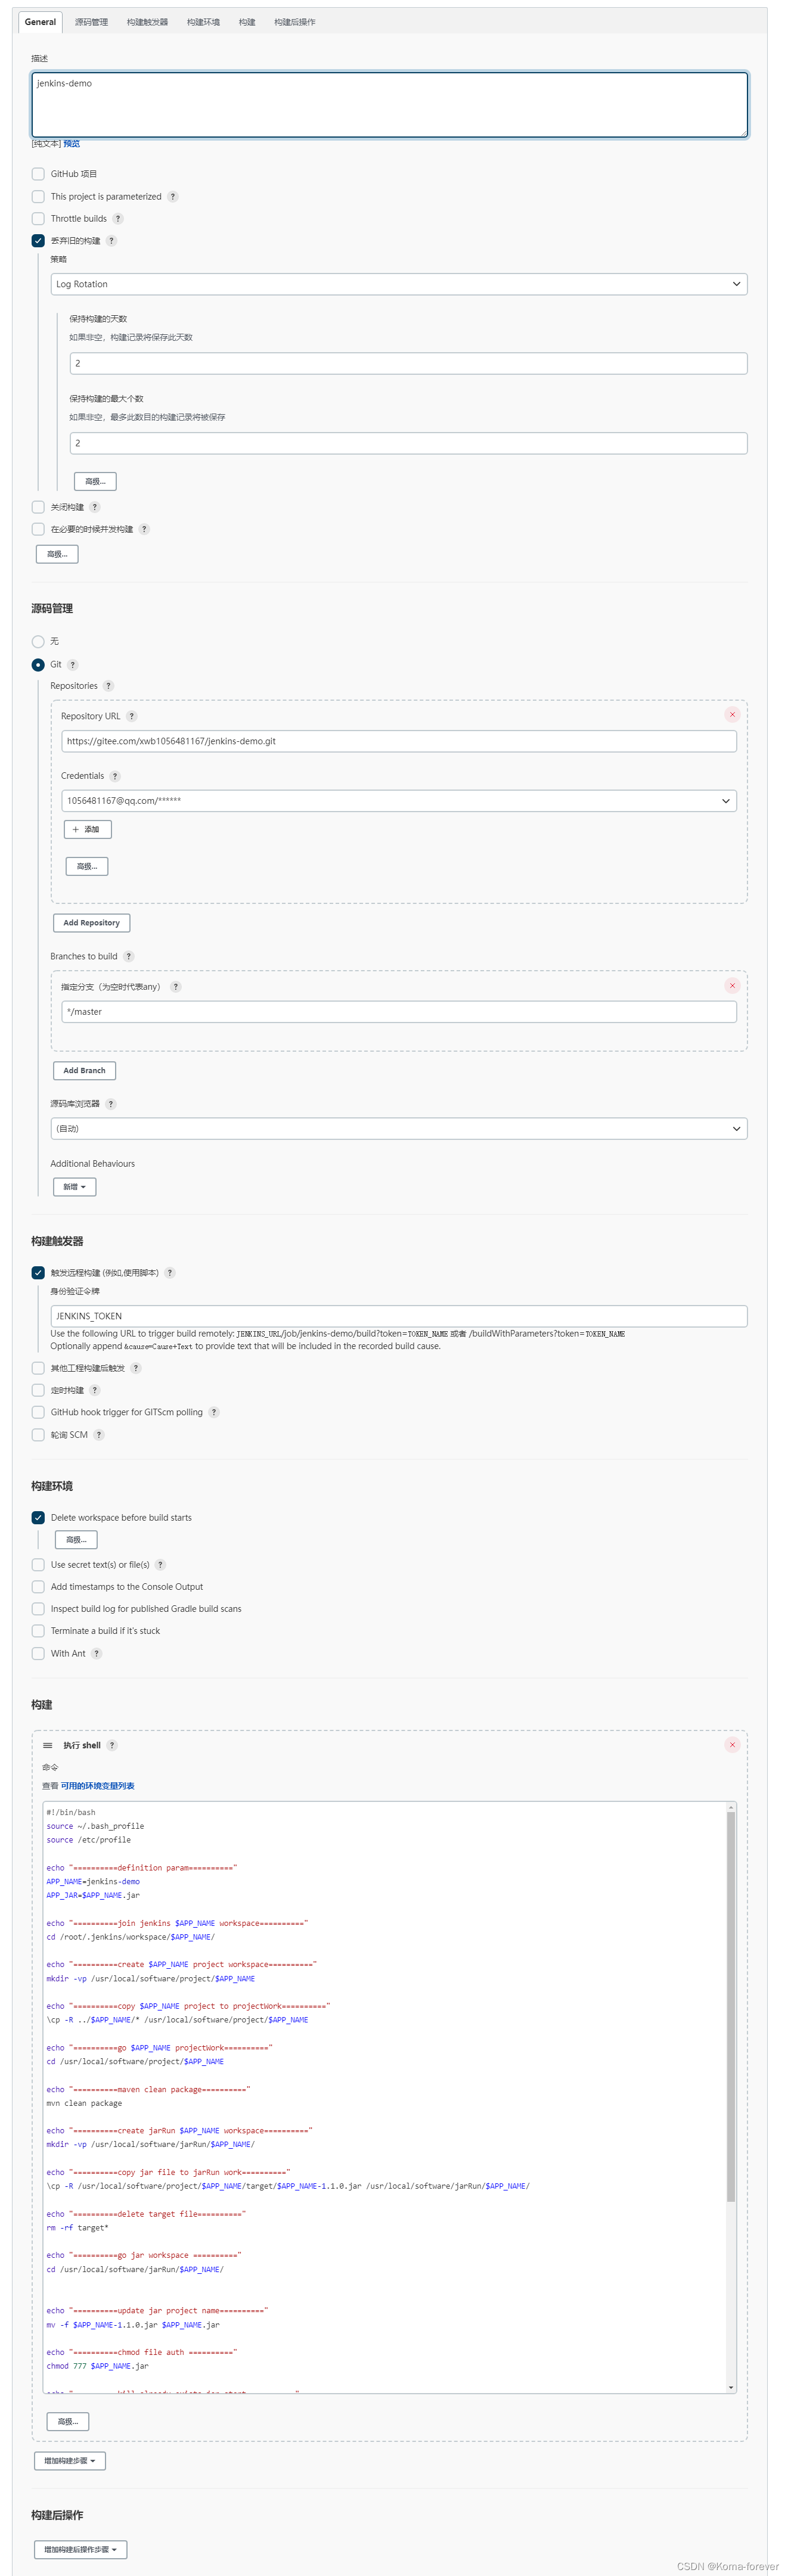
Task: Click the Add Repository button
Action: [x=91, y=923]
